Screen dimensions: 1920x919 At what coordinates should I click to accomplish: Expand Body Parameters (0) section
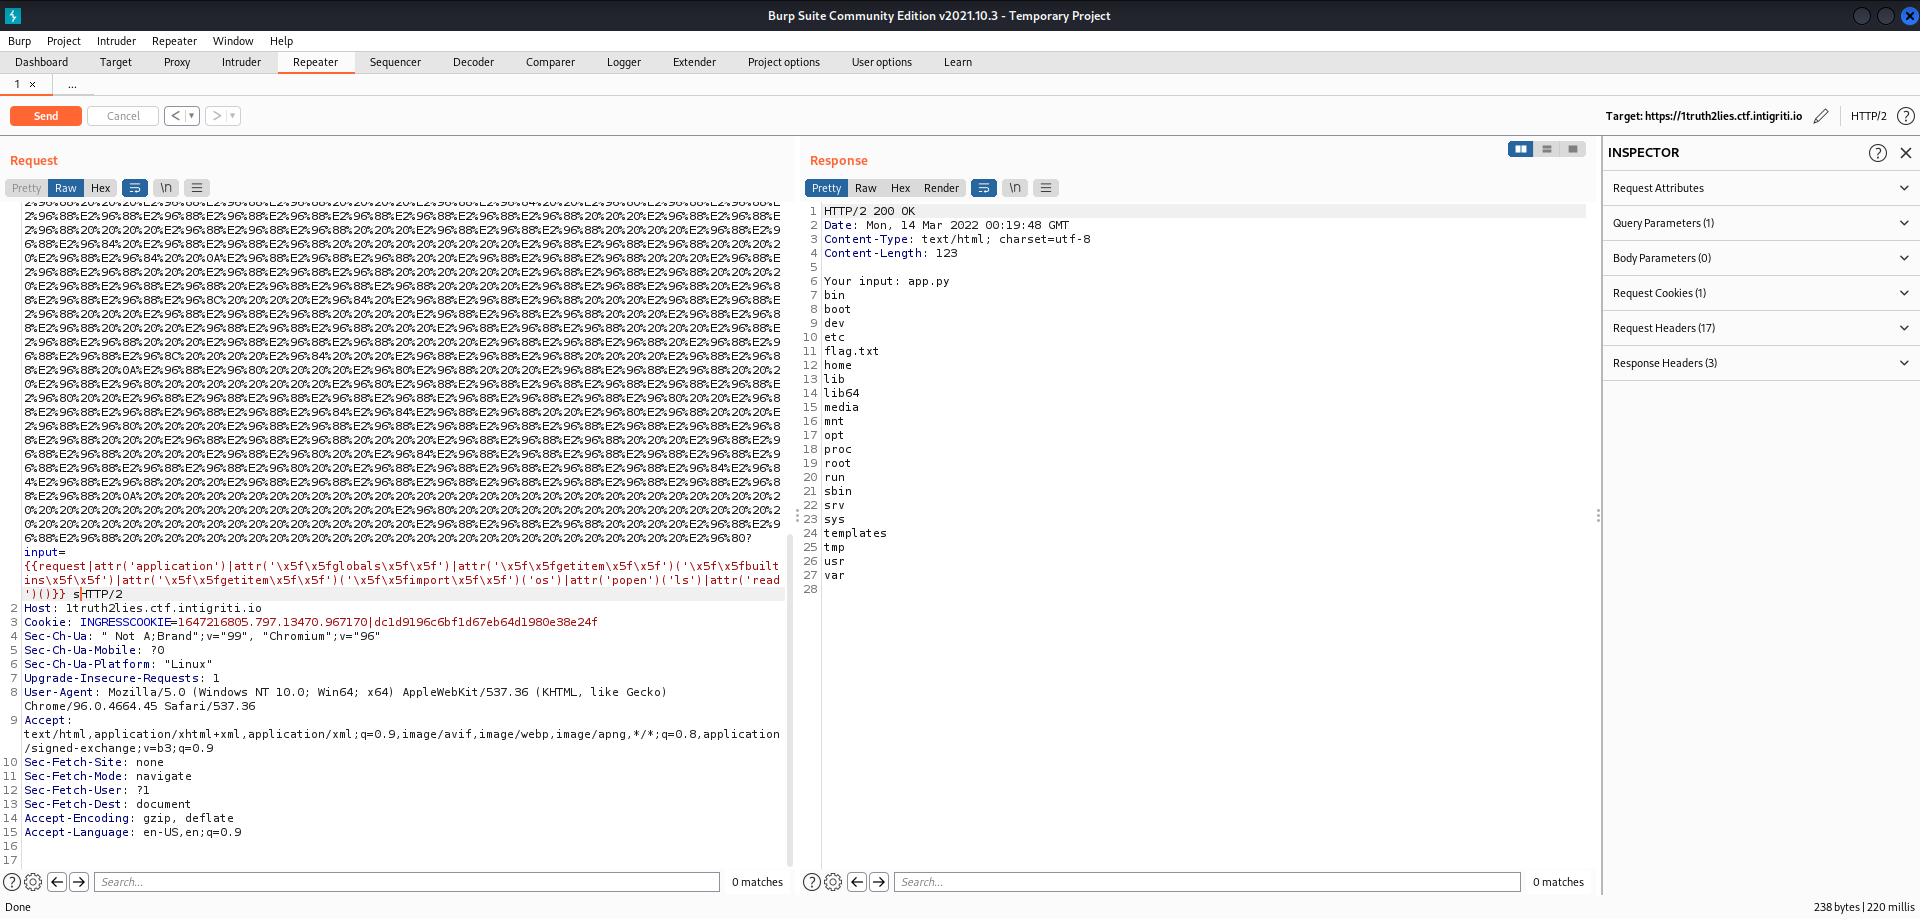click(x=1760, y=258)
